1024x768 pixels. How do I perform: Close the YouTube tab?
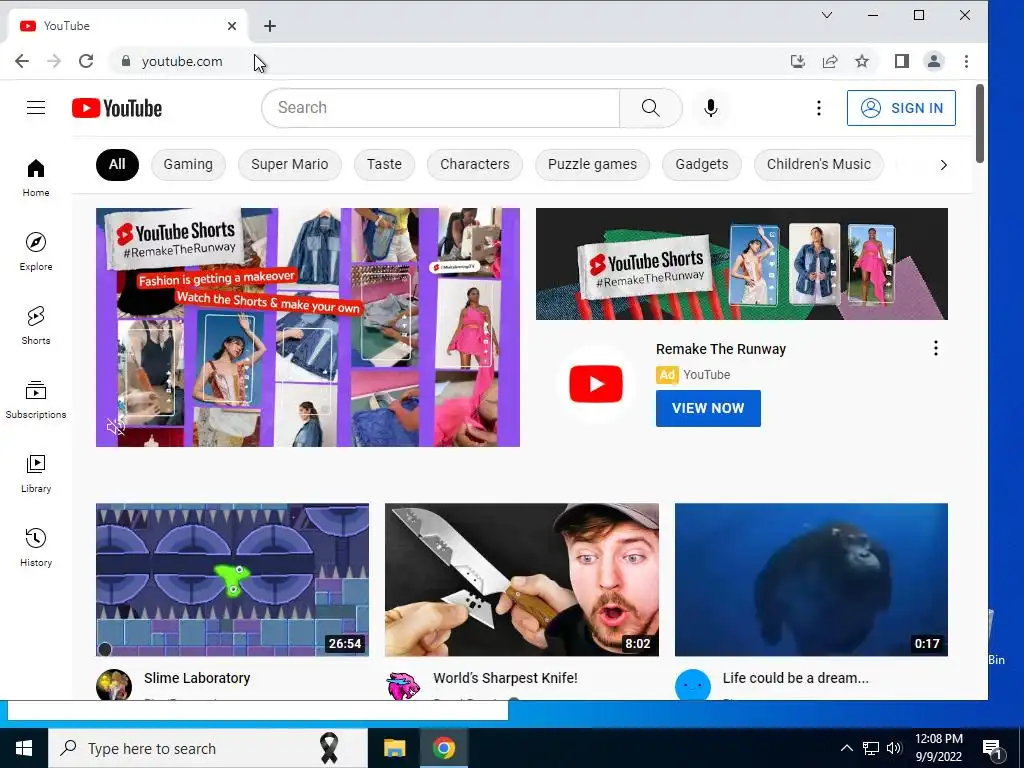tap(232, 26)
